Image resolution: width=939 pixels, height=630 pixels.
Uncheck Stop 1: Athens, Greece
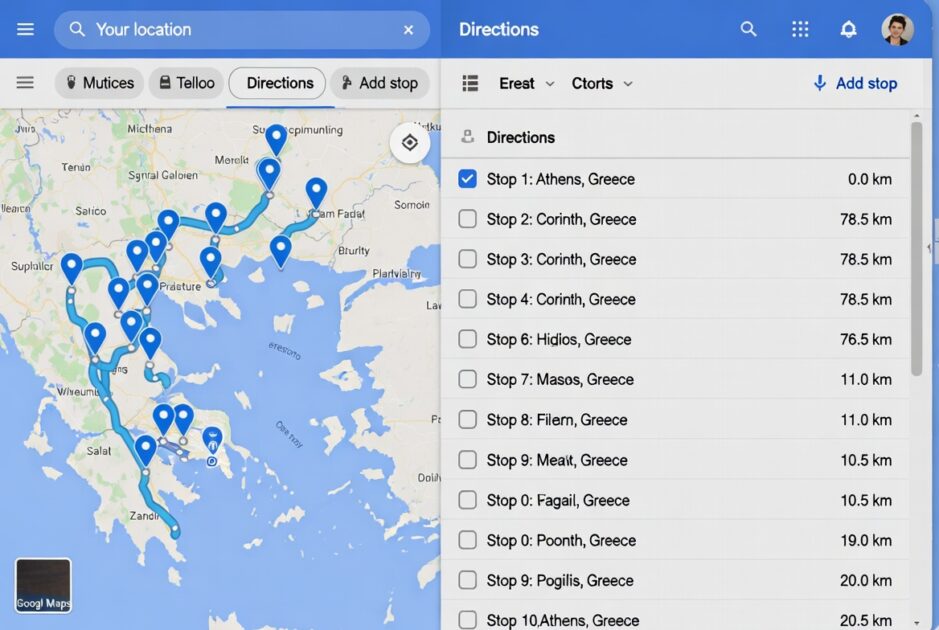click(466, 178)
